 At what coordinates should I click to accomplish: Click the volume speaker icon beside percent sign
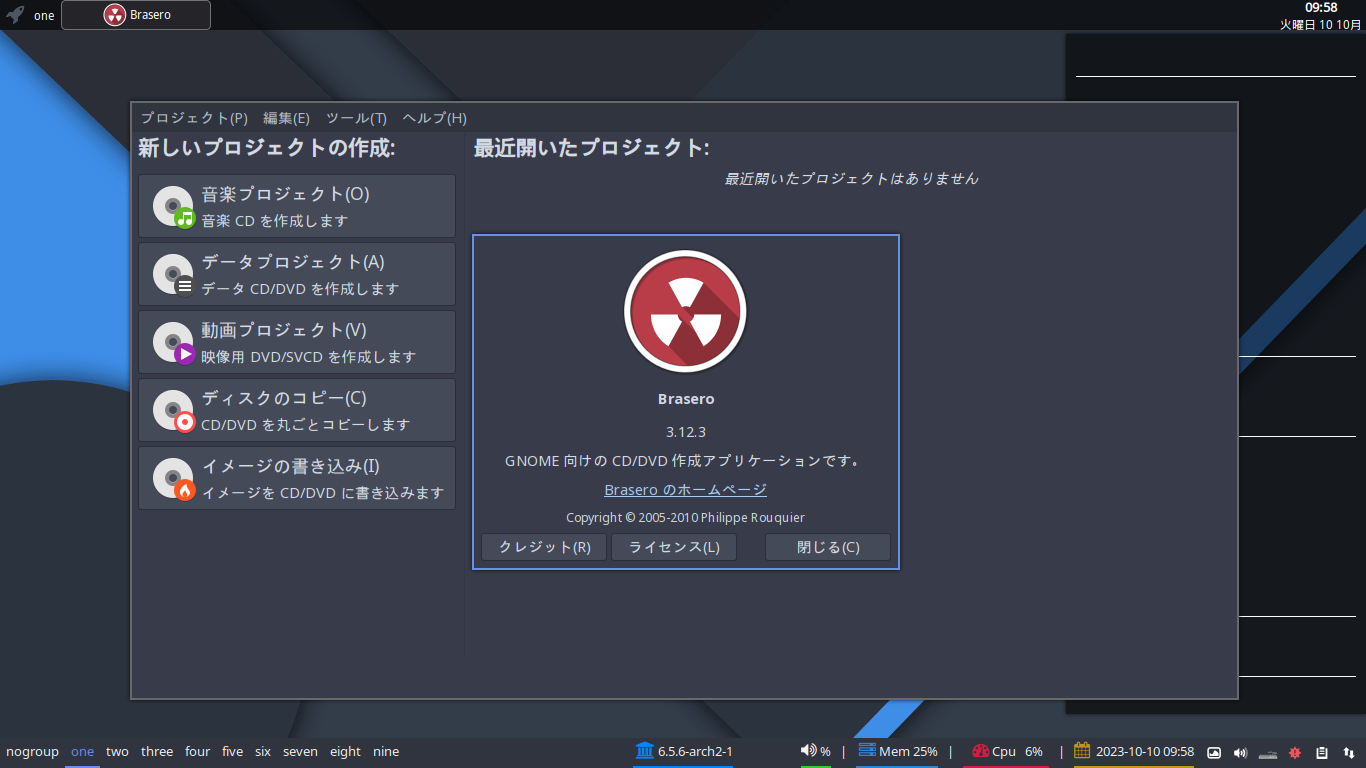[808, 751]
